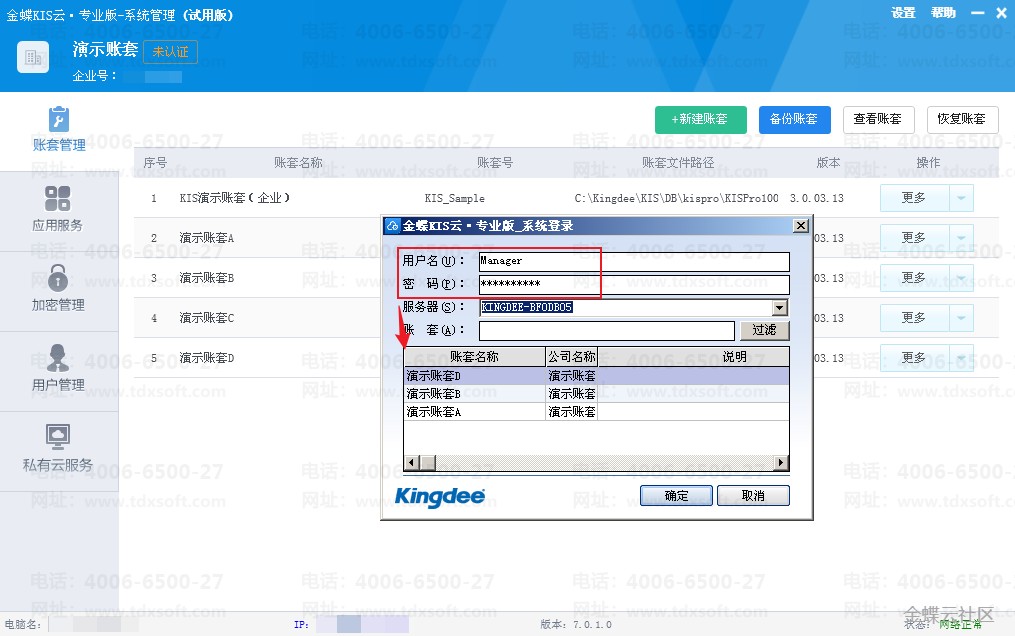This screenshot has height=636, width=1015.
Task: Click the 查看账套 button
Action: point(878,120)
